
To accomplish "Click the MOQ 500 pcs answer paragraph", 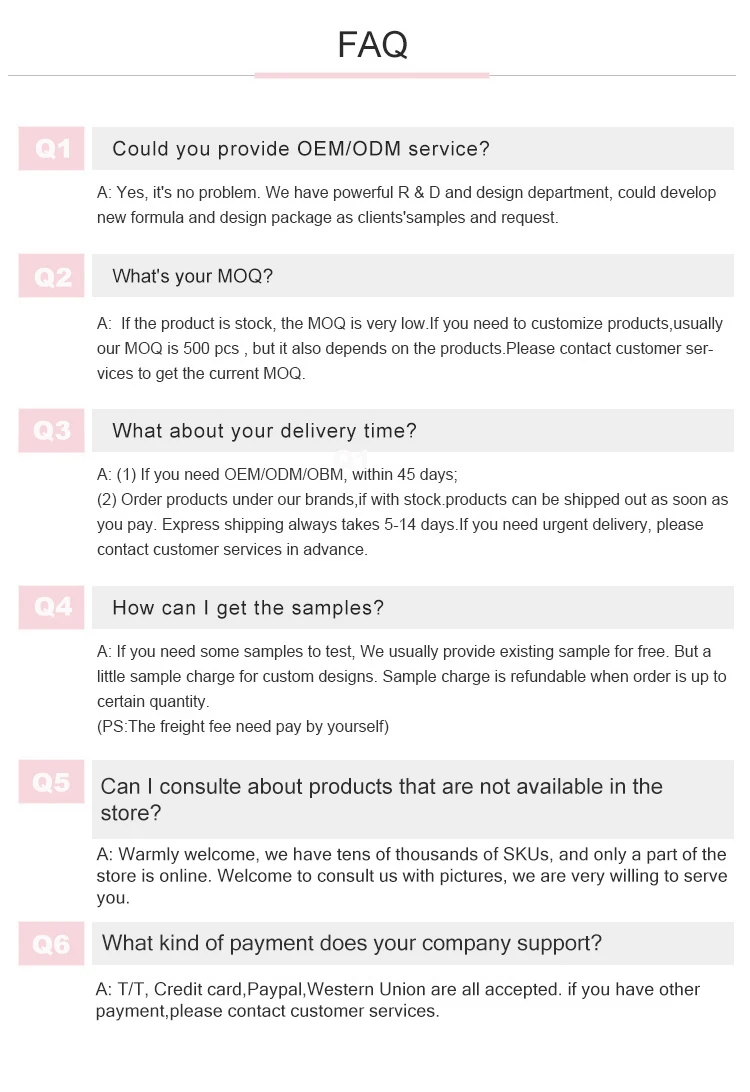I will (409, 348).
